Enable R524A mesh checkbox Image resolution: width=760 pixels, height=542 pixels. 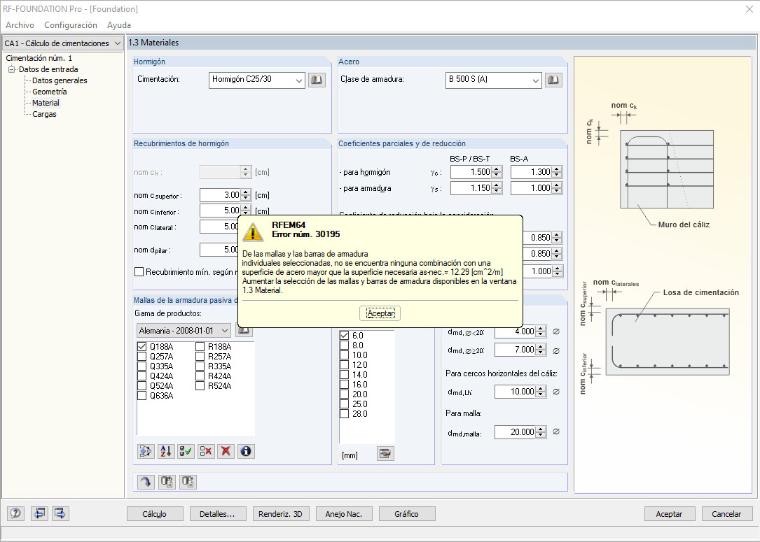point(200,386)
